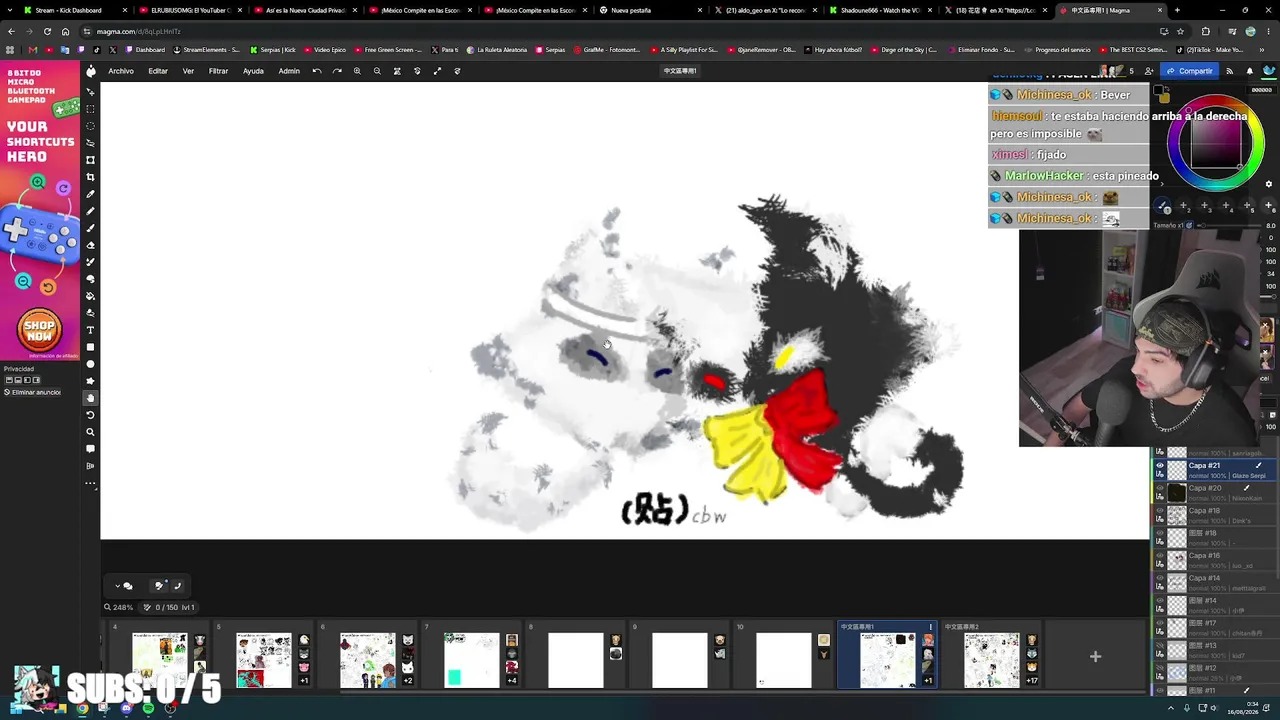Toggle visibility of layer 图层 #17
The width and height of the screenshot is (1280, 720).
tap(1160, 623)
